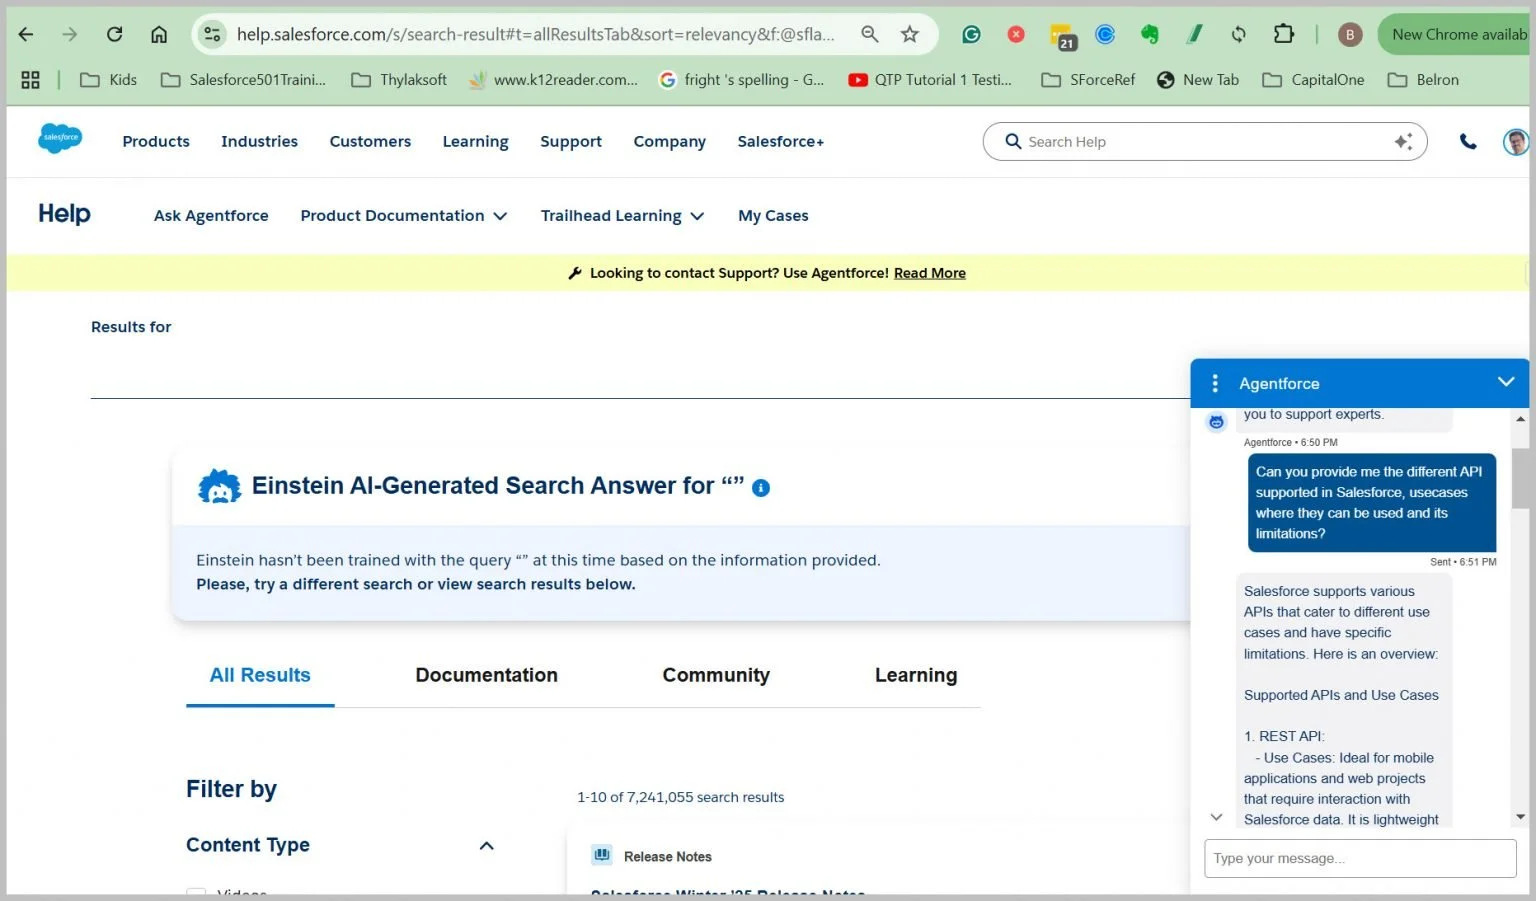The height and width of the screenshot is (901, 1536).
Task: Open My Cases link
Action: tap(773, 215)
